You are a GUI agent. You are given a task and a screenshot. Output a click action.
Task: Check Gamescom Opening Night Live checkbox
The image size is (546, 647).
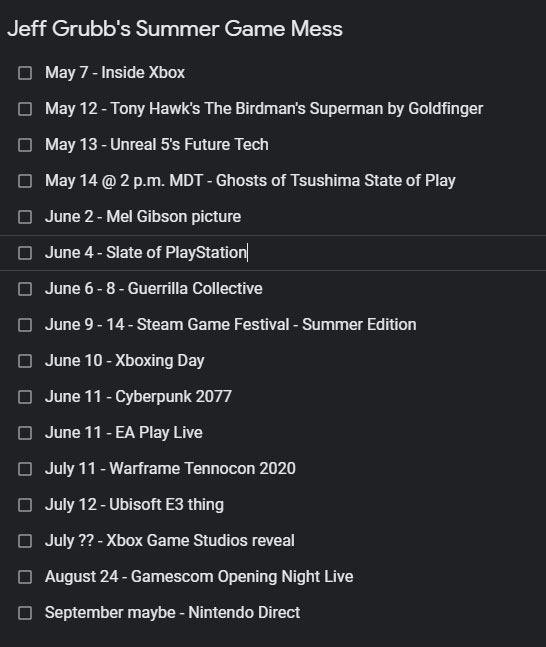(25, 577)
